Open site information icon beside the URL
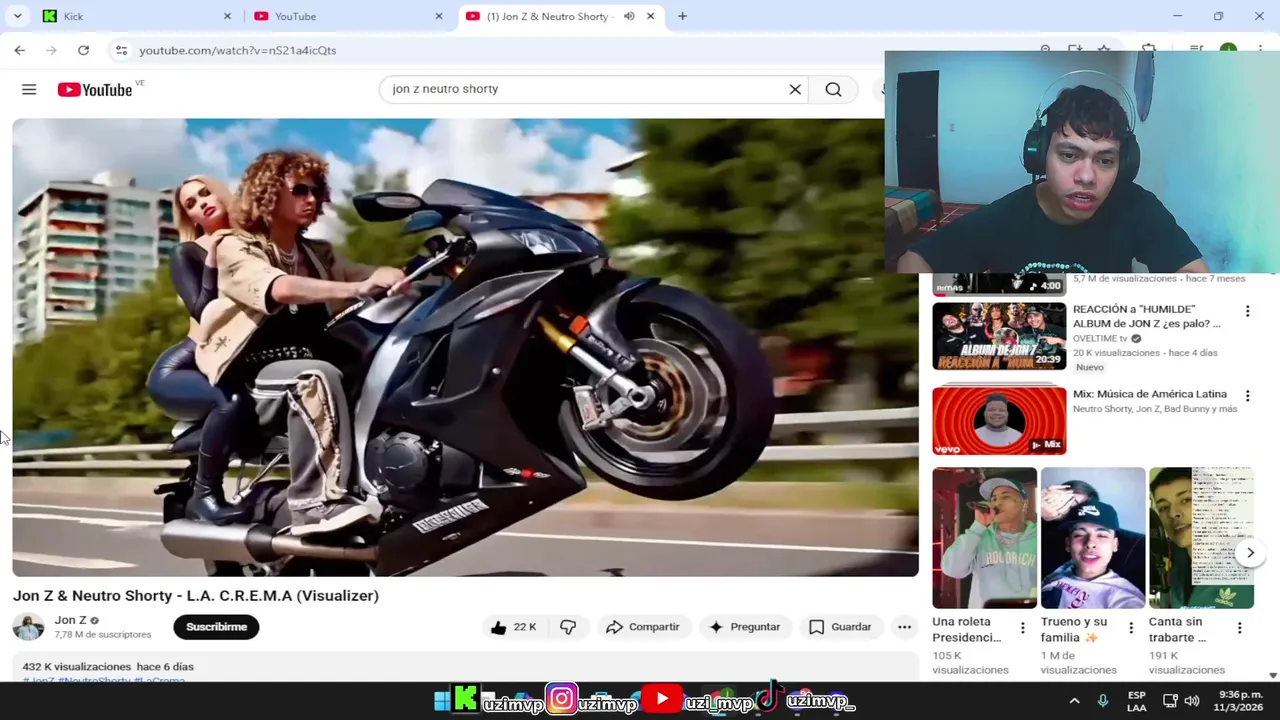 [x=120, y=50]
